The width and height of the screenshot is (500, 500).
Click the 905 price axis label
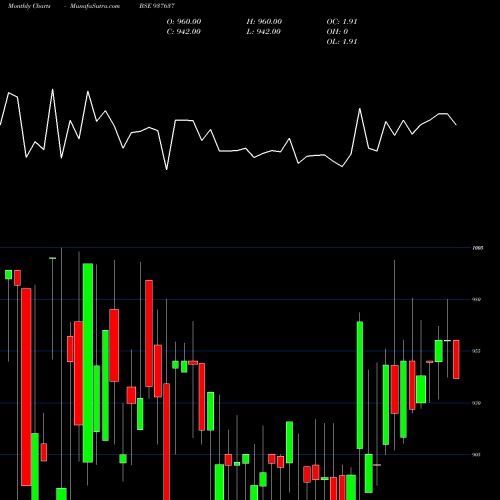pos(477,455)
